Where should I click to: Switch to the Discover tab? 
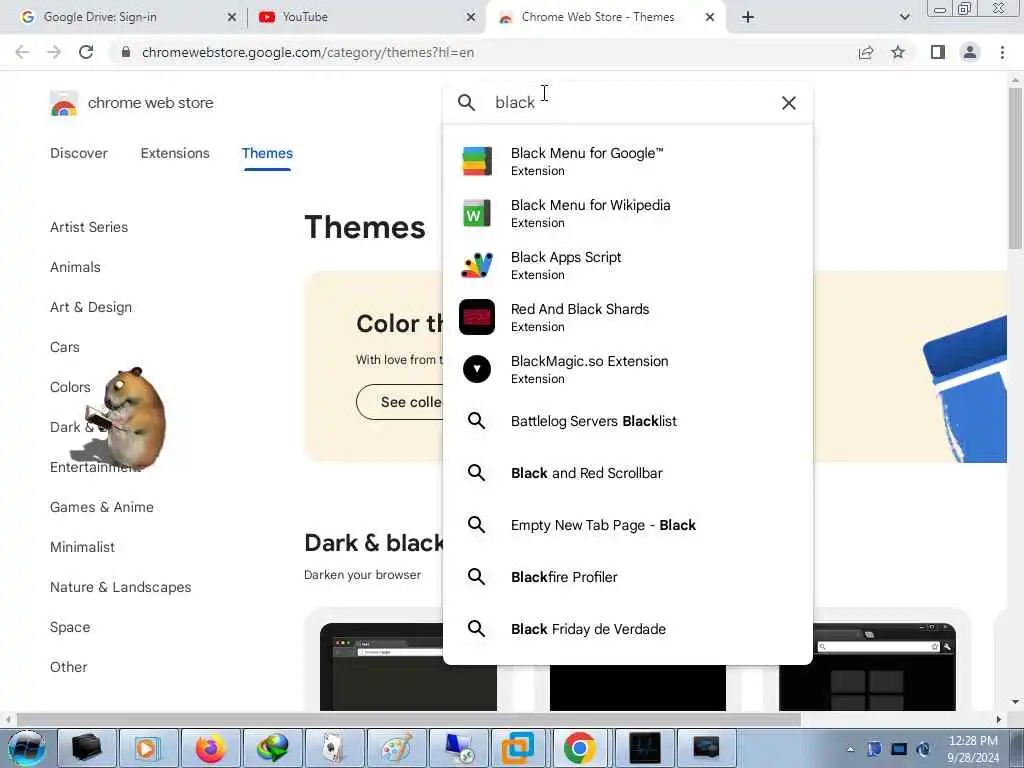click(x=78, y=153)
